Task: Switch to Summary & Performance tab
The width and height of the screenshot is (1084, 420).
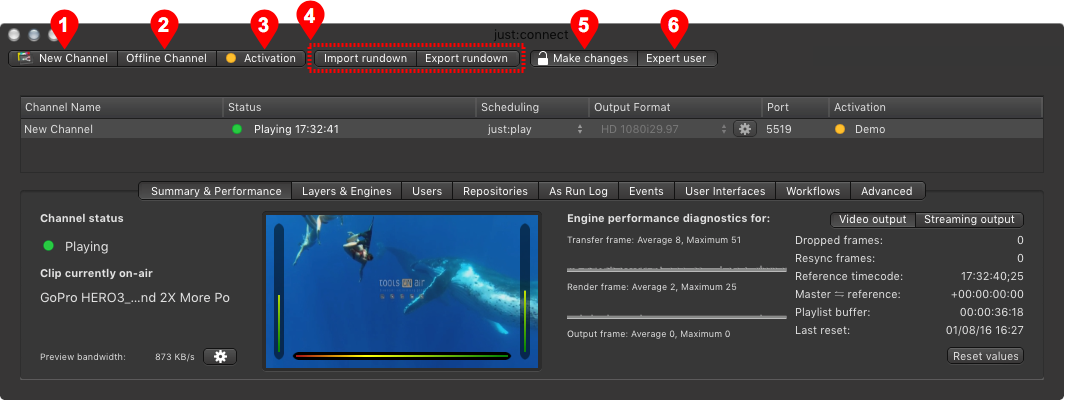Action: click(x=216, y=191)
